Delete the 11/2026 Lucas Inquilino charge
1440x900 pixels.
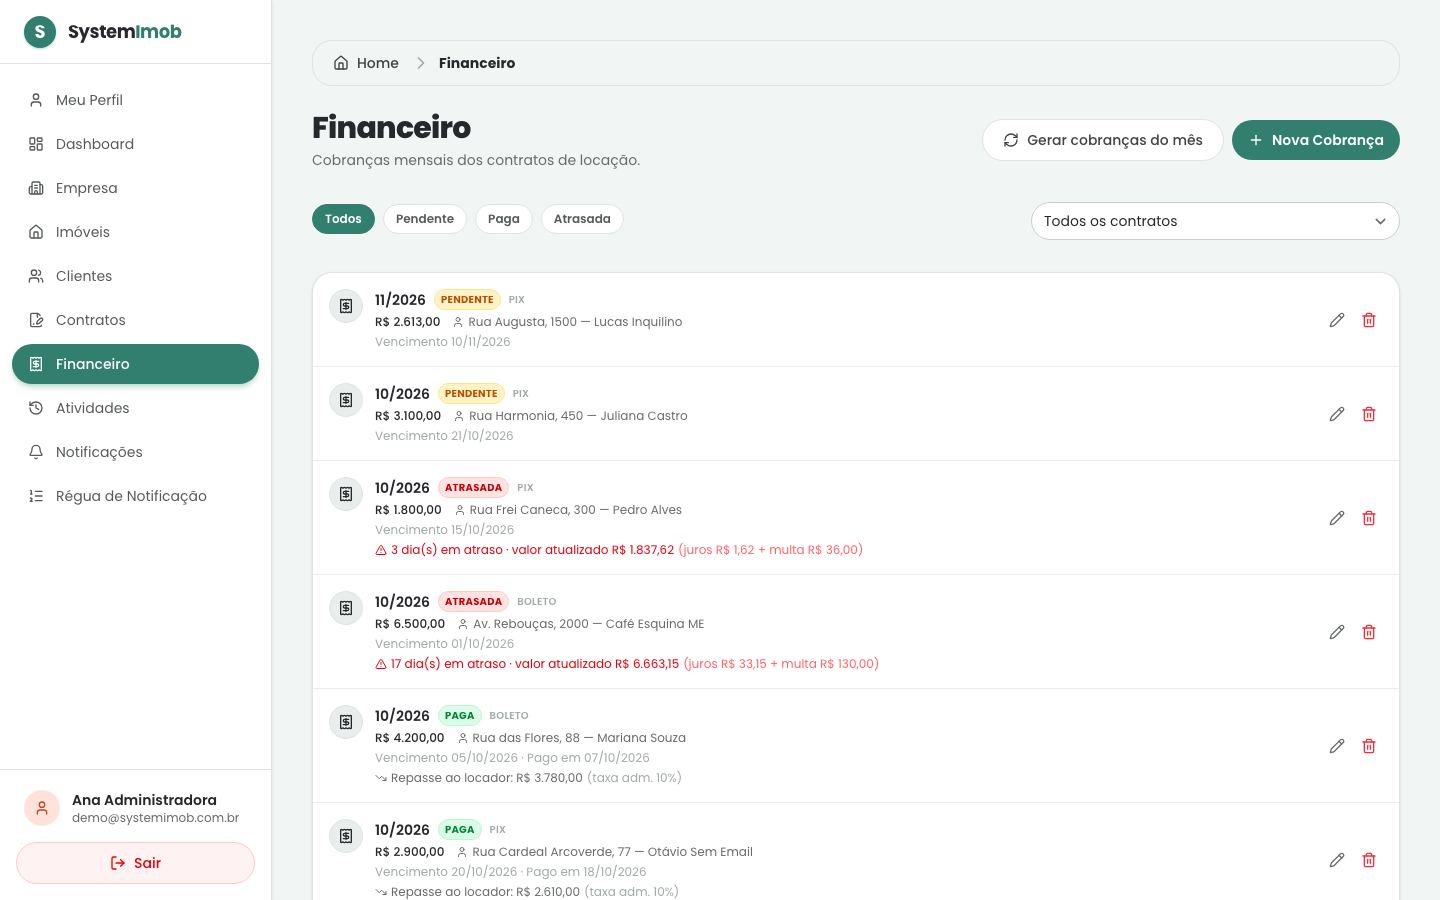pos(1369,320)
